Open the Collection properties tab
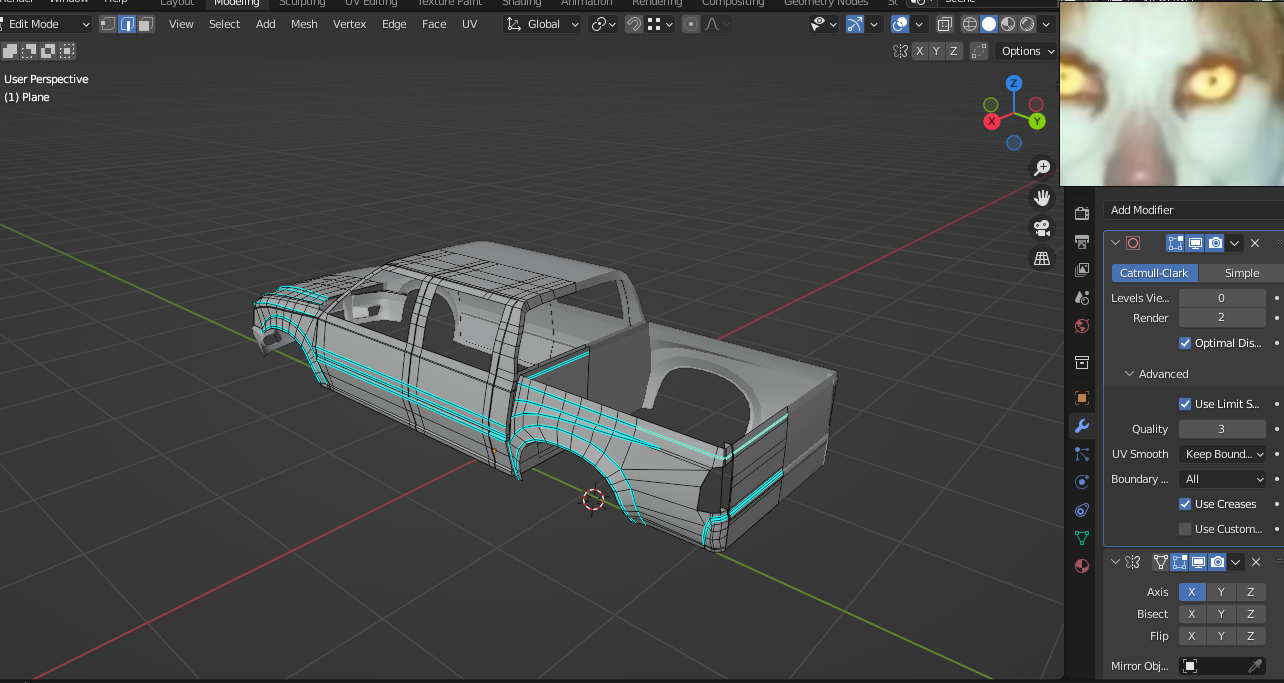The width and height of the screenshot is (1284, 683). 1081,362
